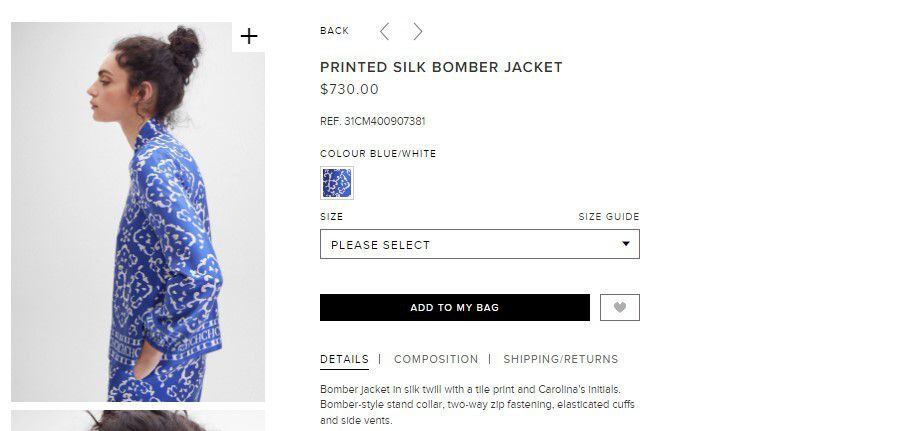This screenshot has width=901, height=431.
Task: Add jacket to wishlist with heart icon
Action: tap(619, 308)
